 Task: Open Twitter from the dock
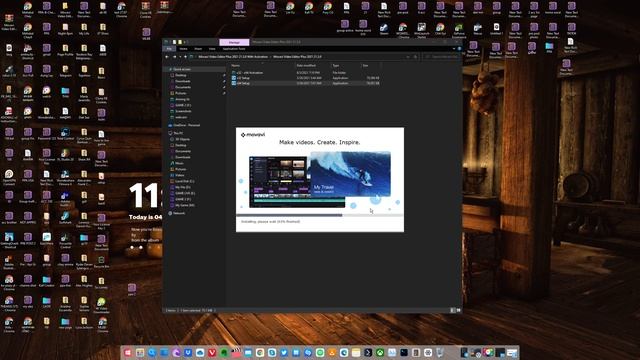coord(284,353)
